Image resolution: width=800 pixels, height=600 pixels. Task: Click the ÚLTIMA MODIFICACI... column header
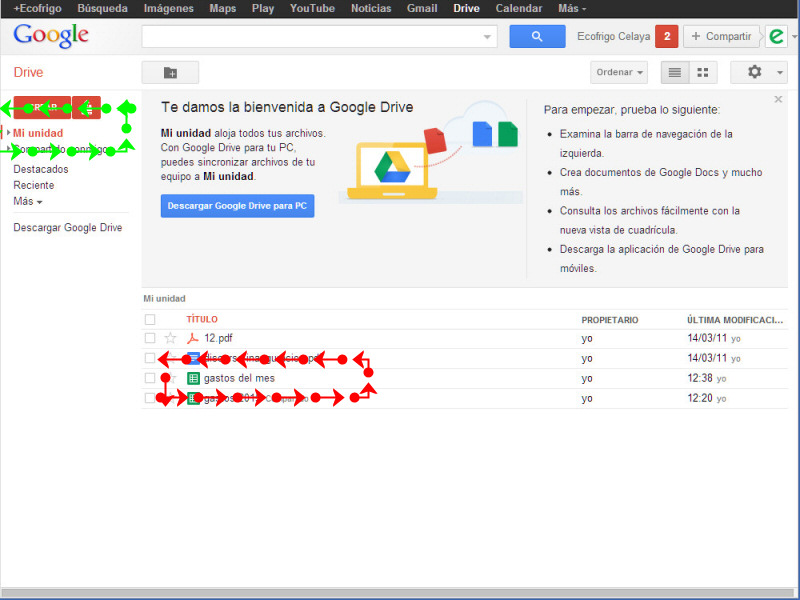(735, 320)
